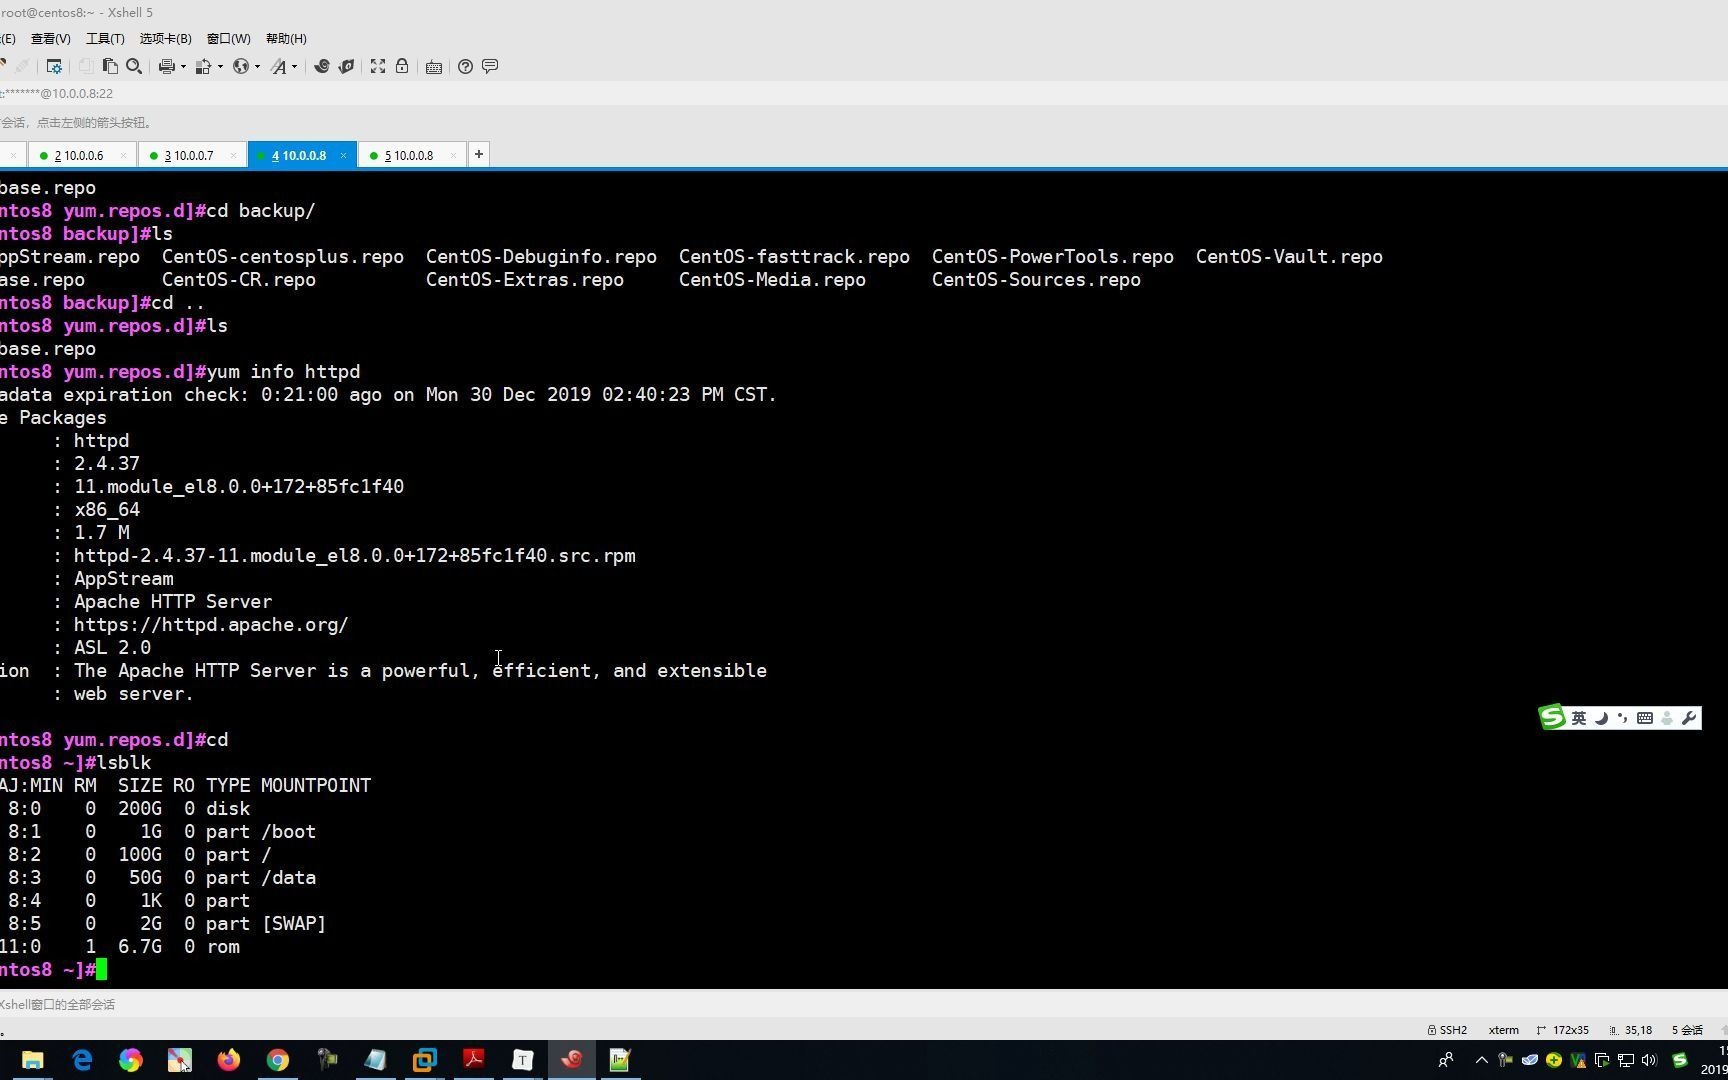The height and width of the screenshot is (1080, 1728).
Task: Open the keyboard mapping toolbar icon
Action: click(434, 67)
